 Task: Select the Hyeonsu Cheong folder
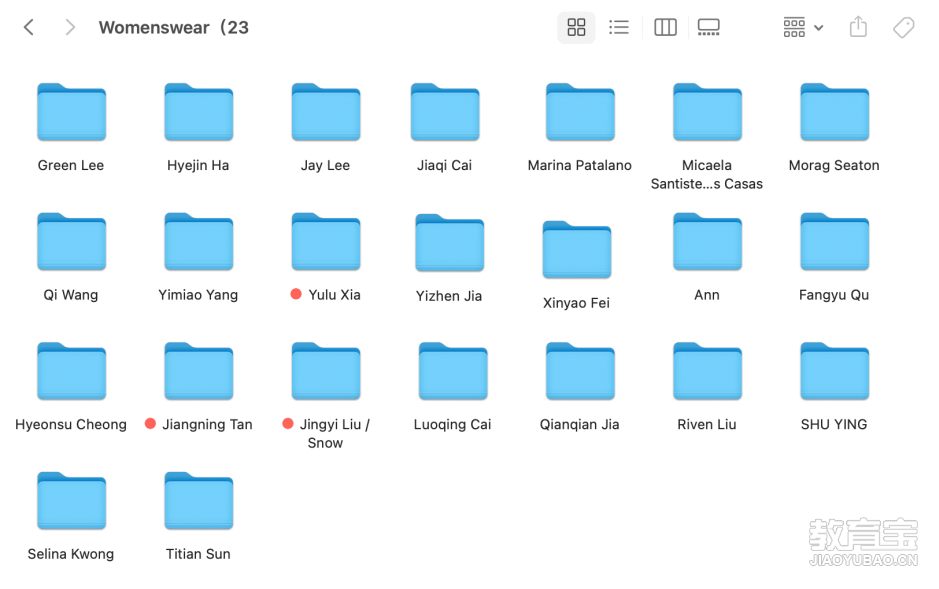pyautogui.click(x=71, y=371)
